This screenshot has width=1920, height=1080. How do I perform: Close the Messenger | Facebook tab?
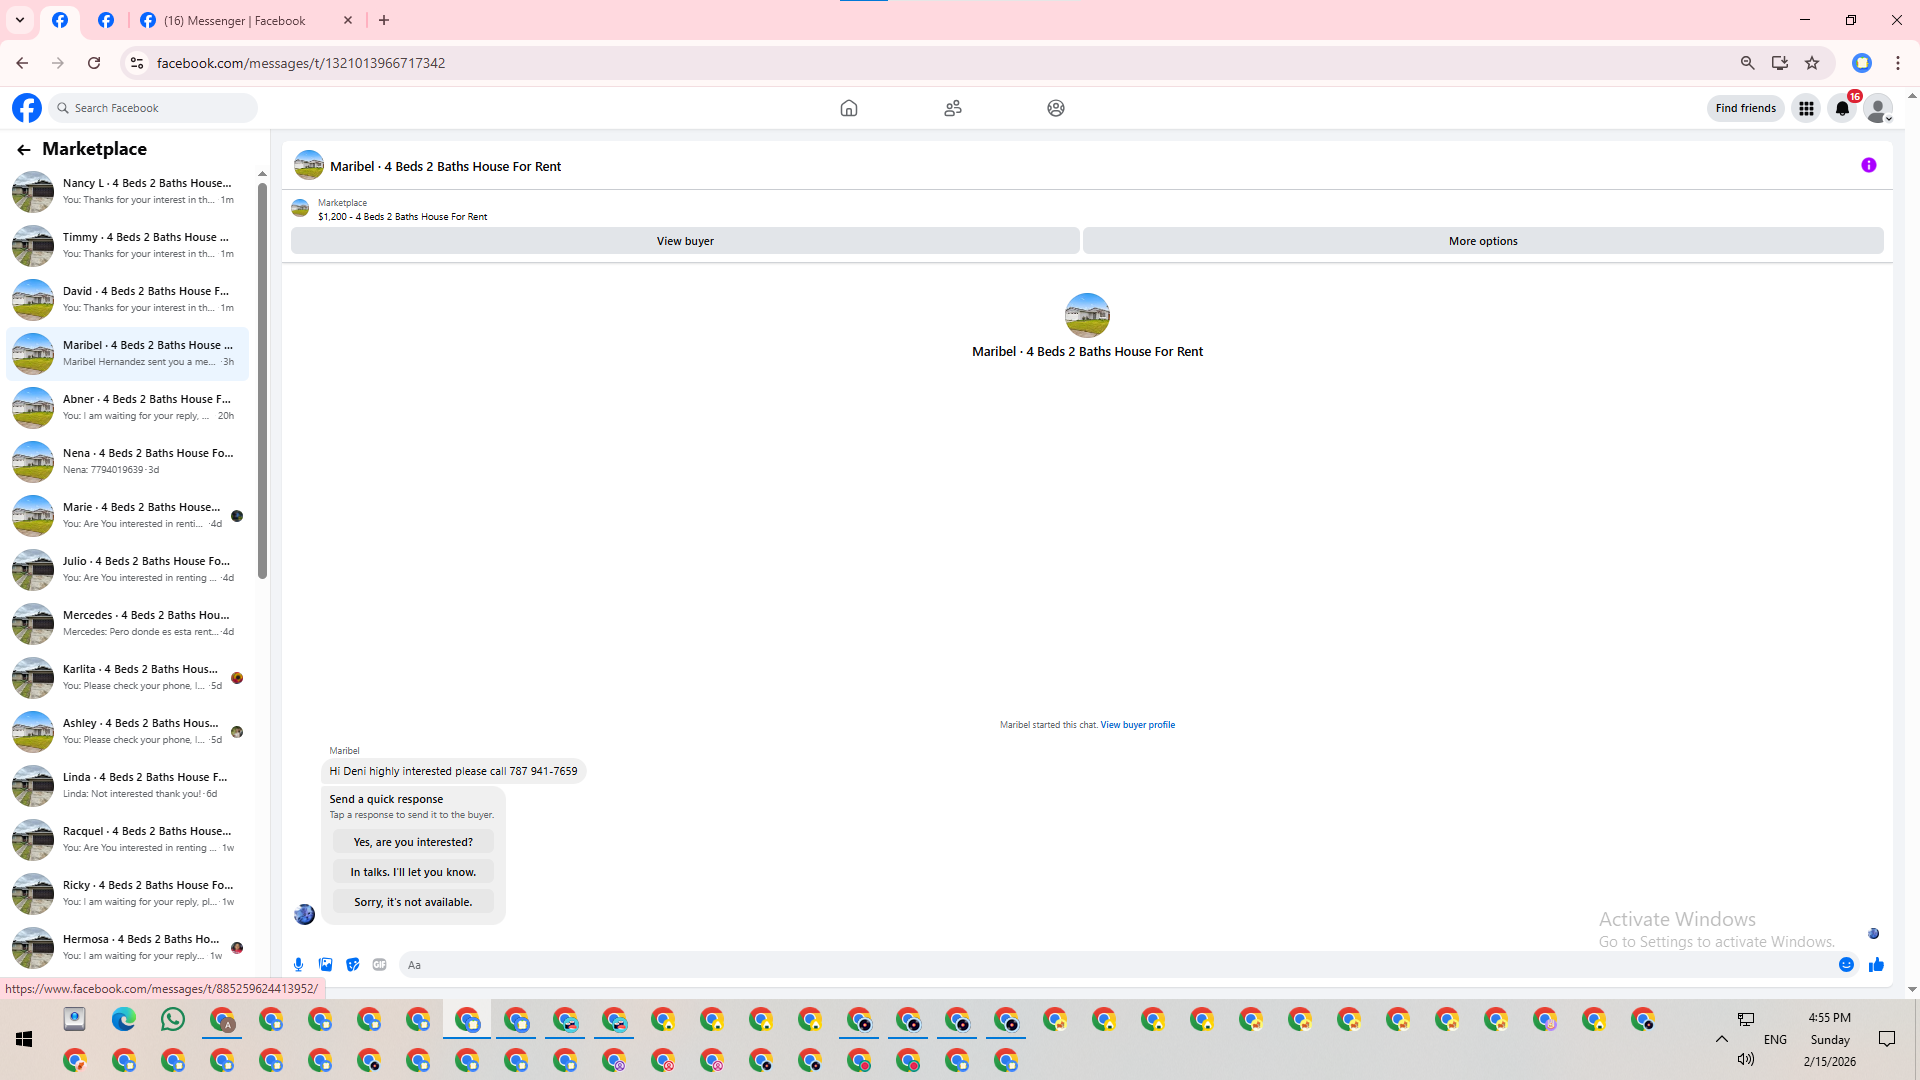348,20
